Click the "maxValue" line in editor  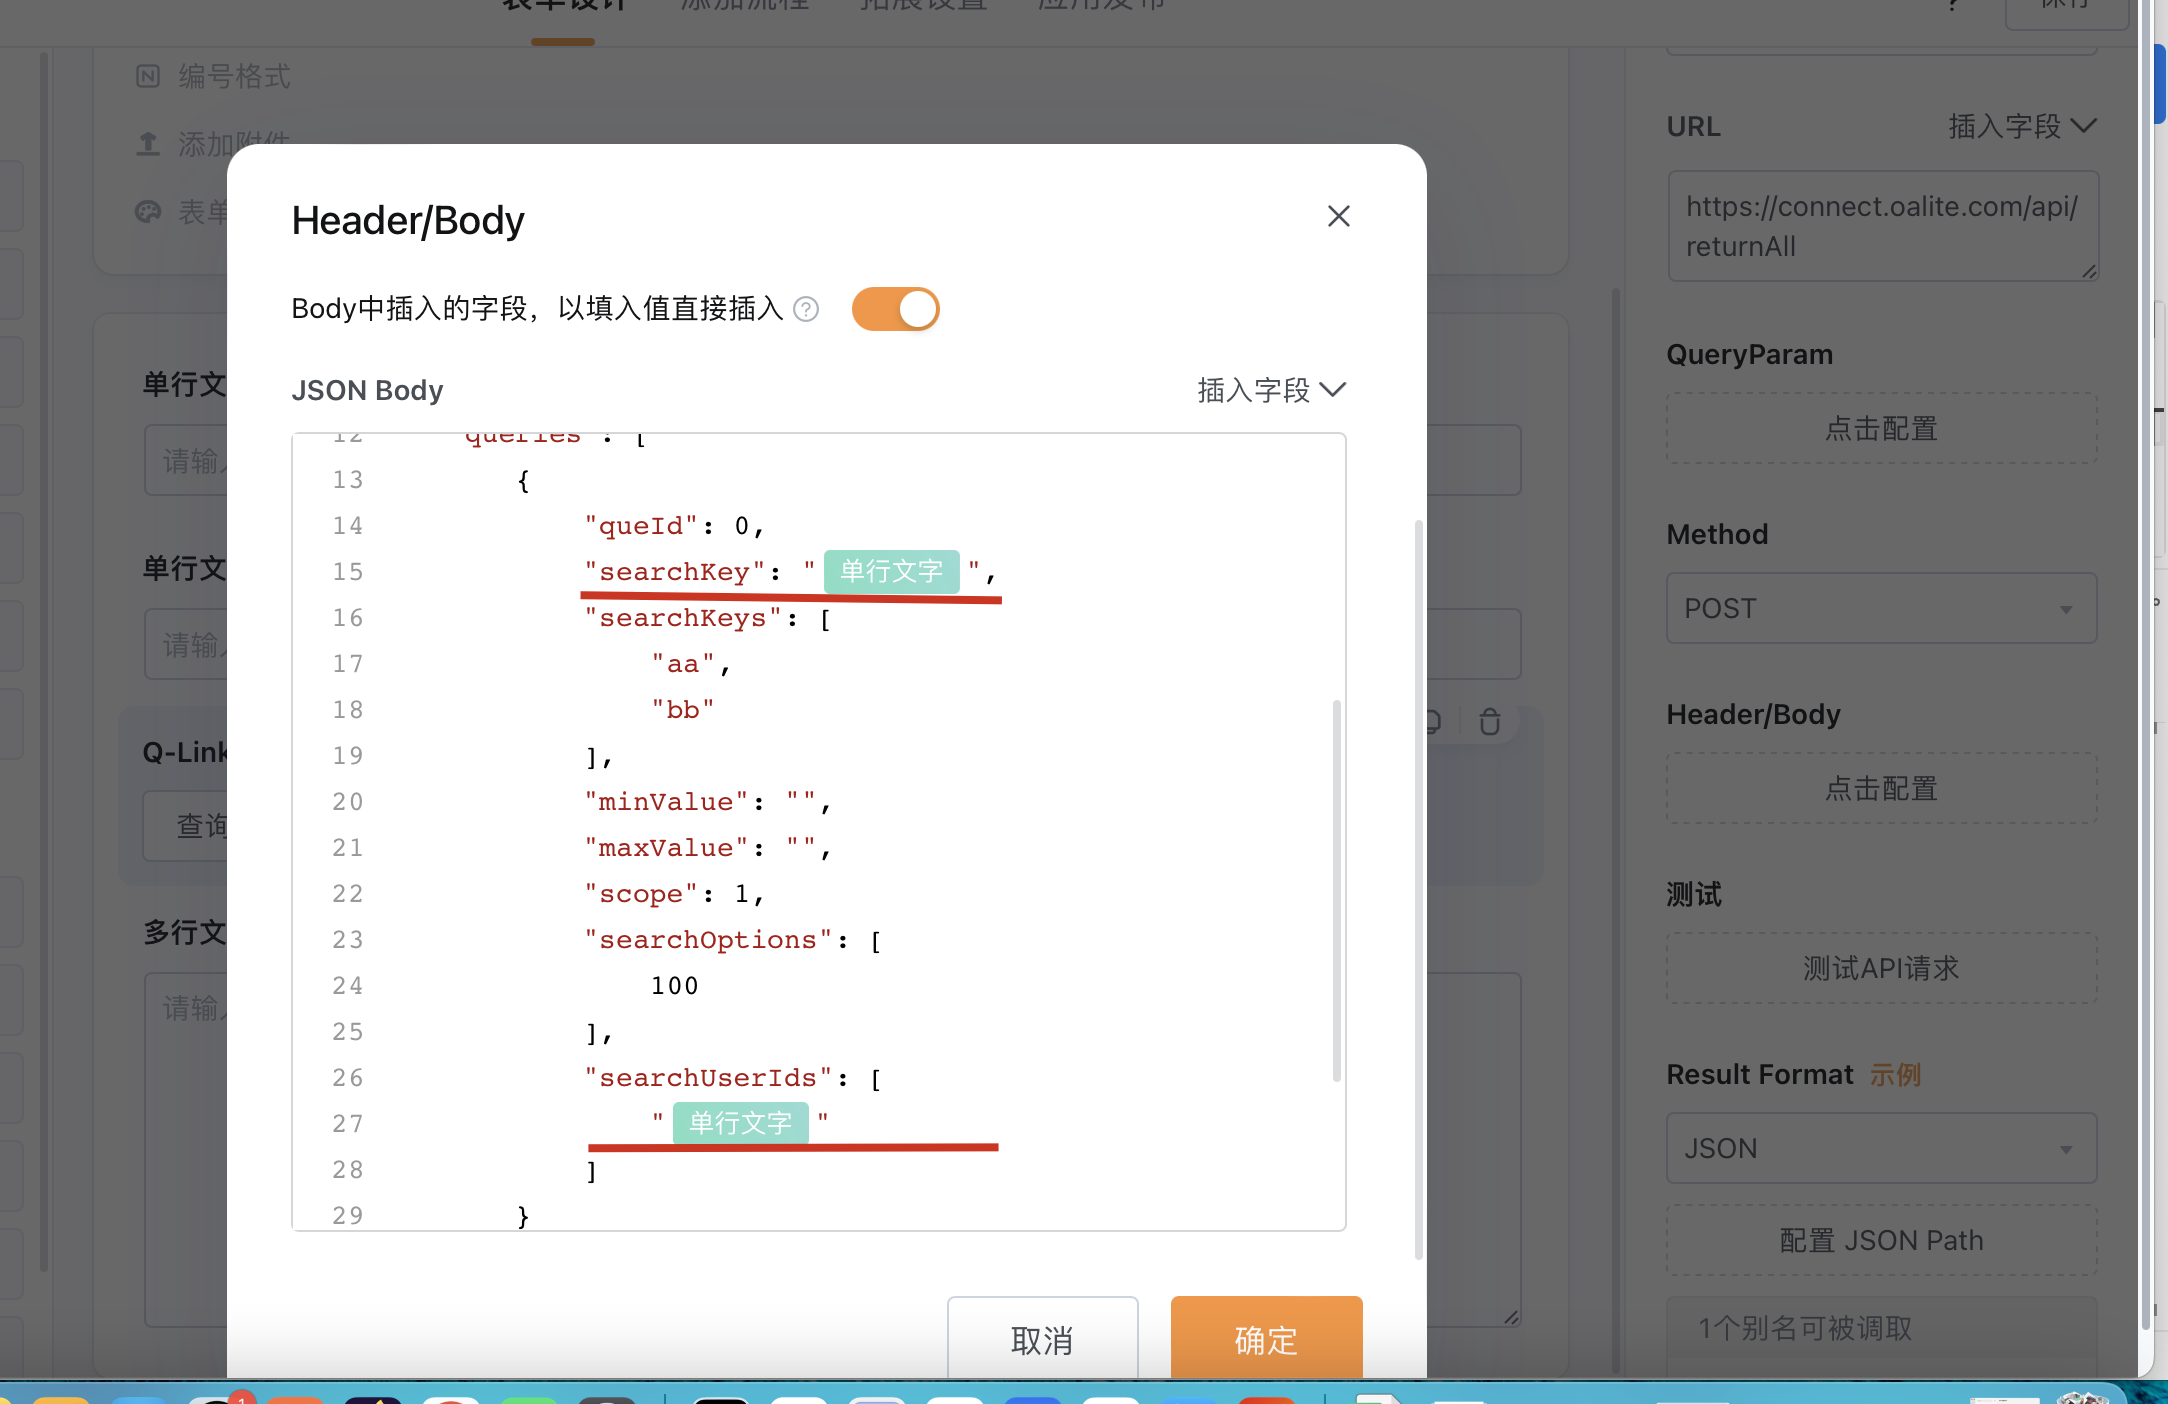click(x=707, y=848)
